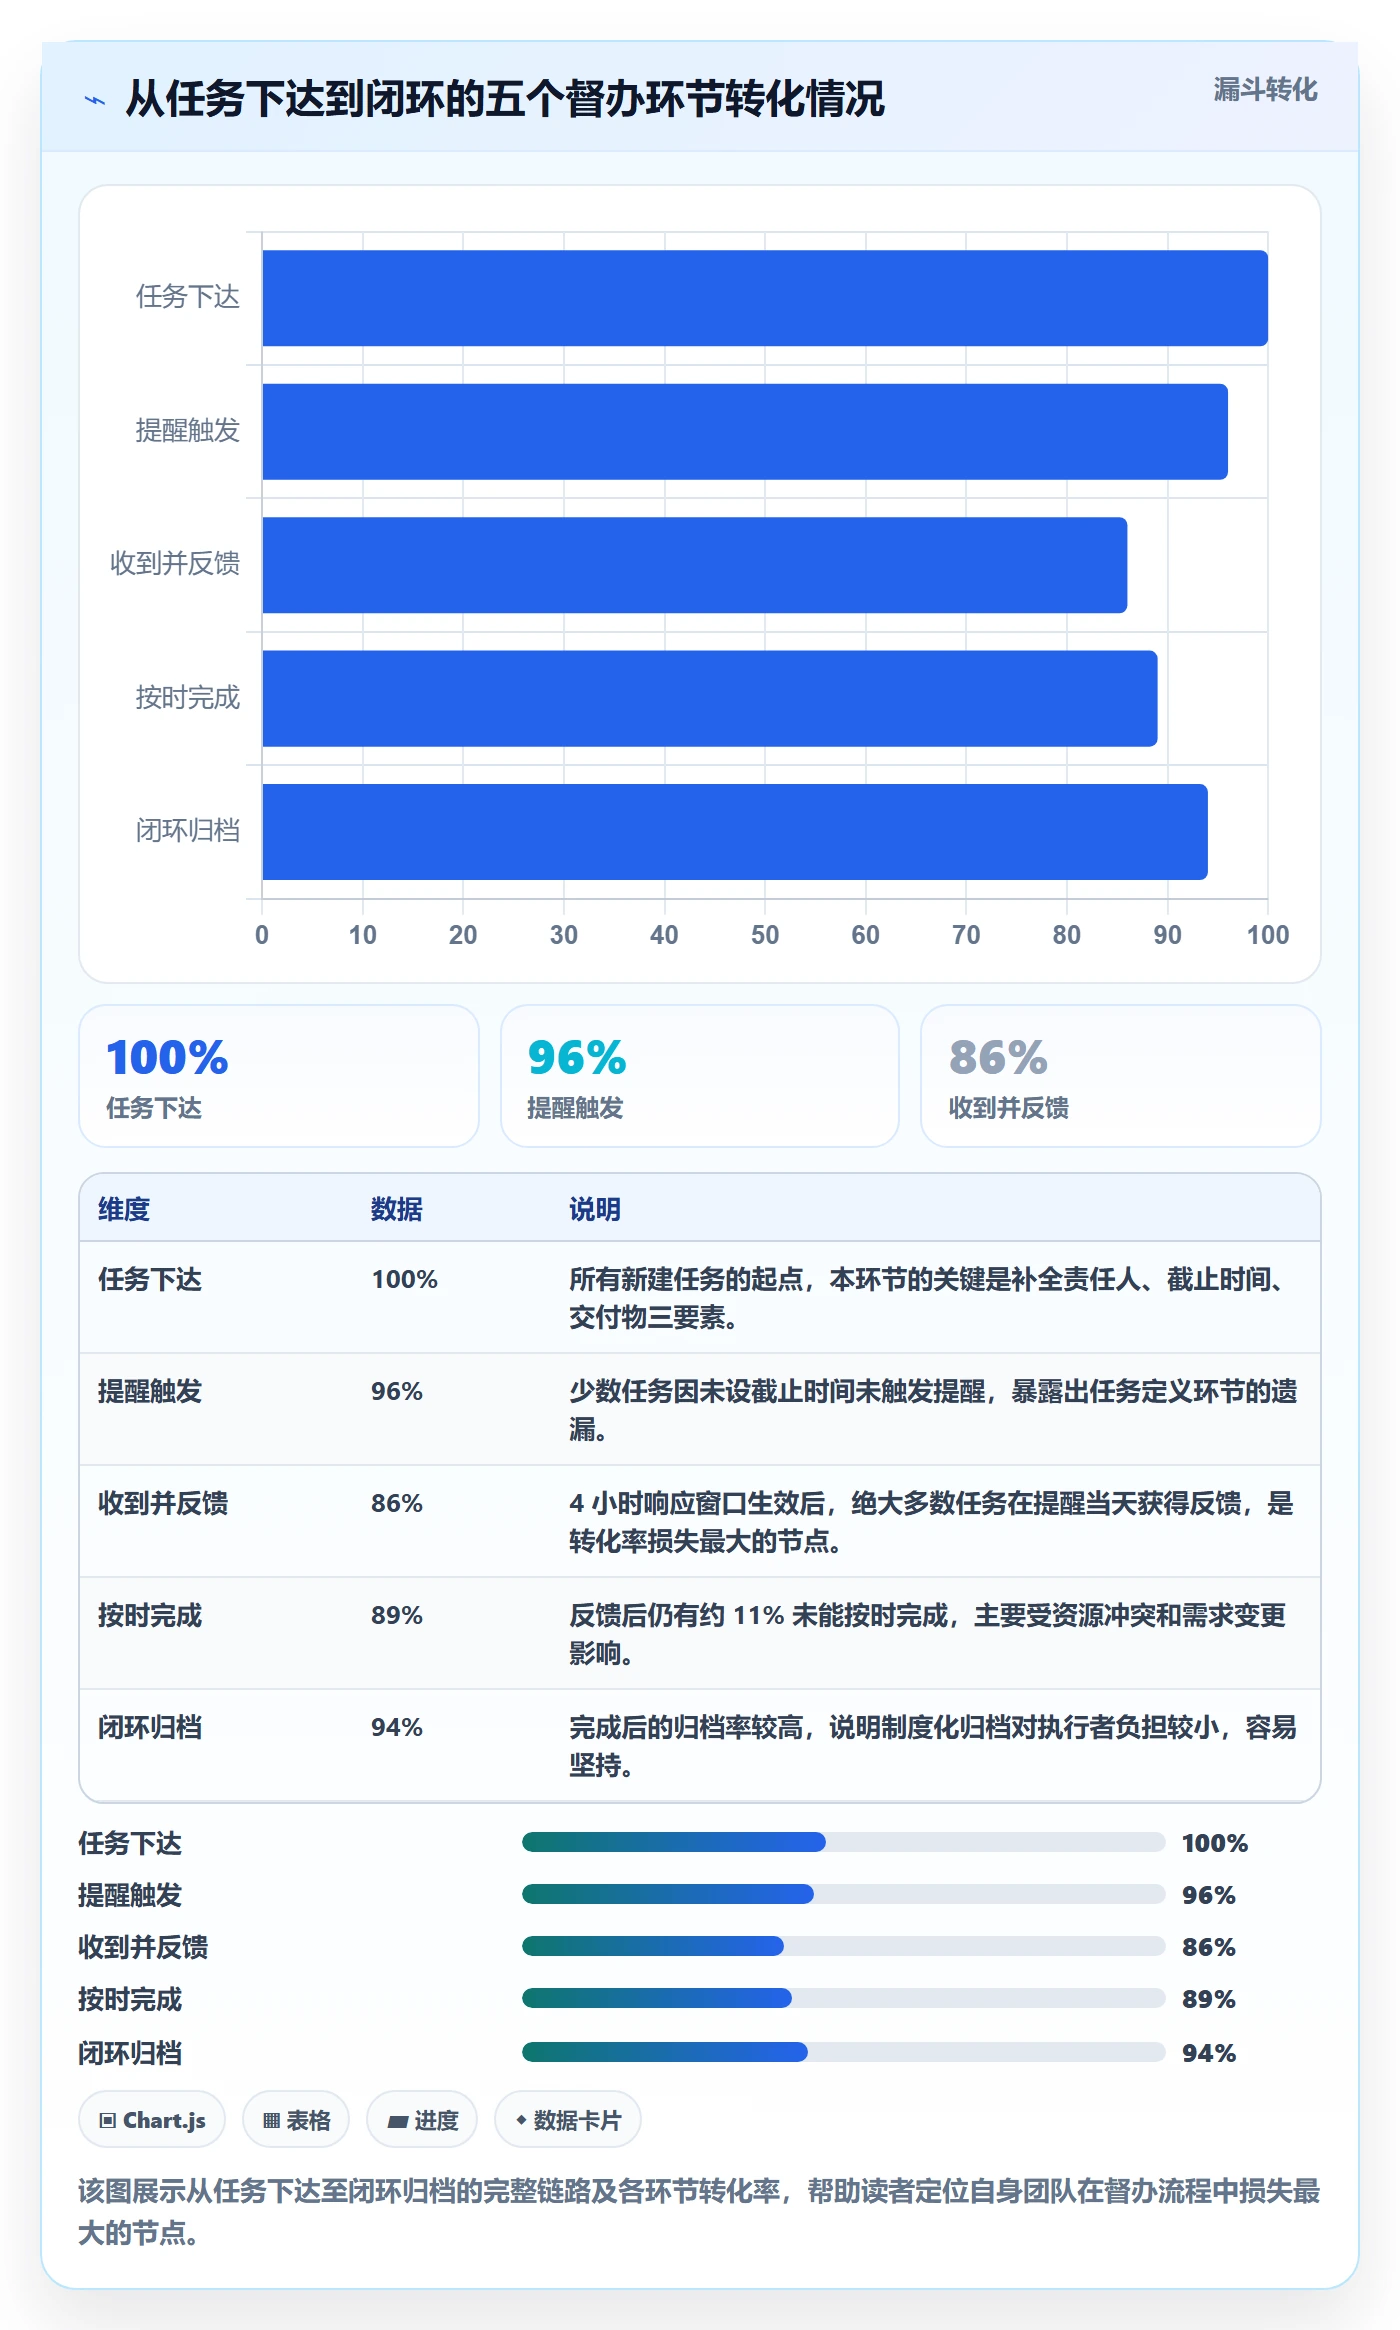Select the 表格 chip

point(296,2119)
